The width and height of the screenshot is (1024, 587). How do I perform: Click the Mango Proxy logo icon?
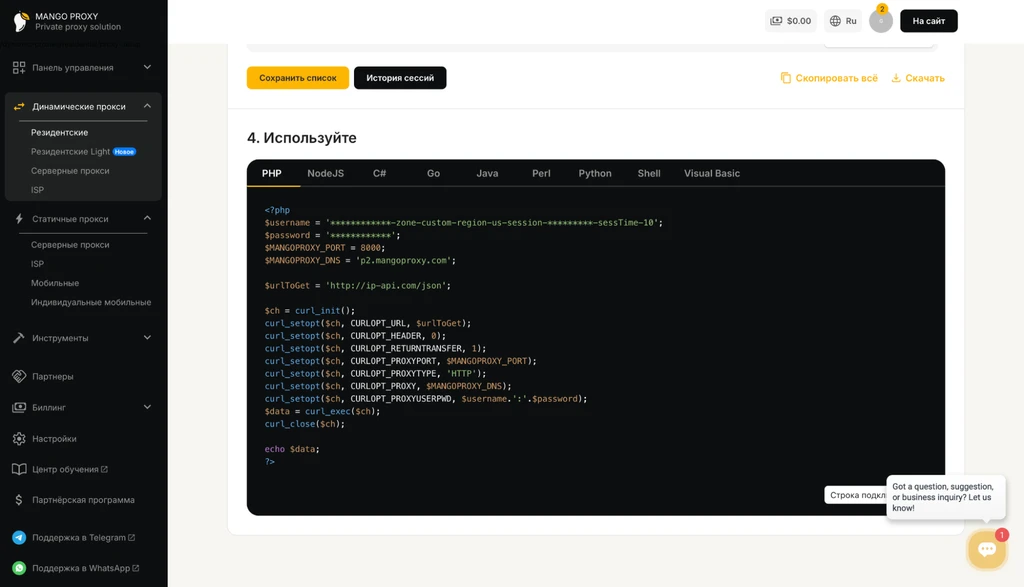coord(21,22)
